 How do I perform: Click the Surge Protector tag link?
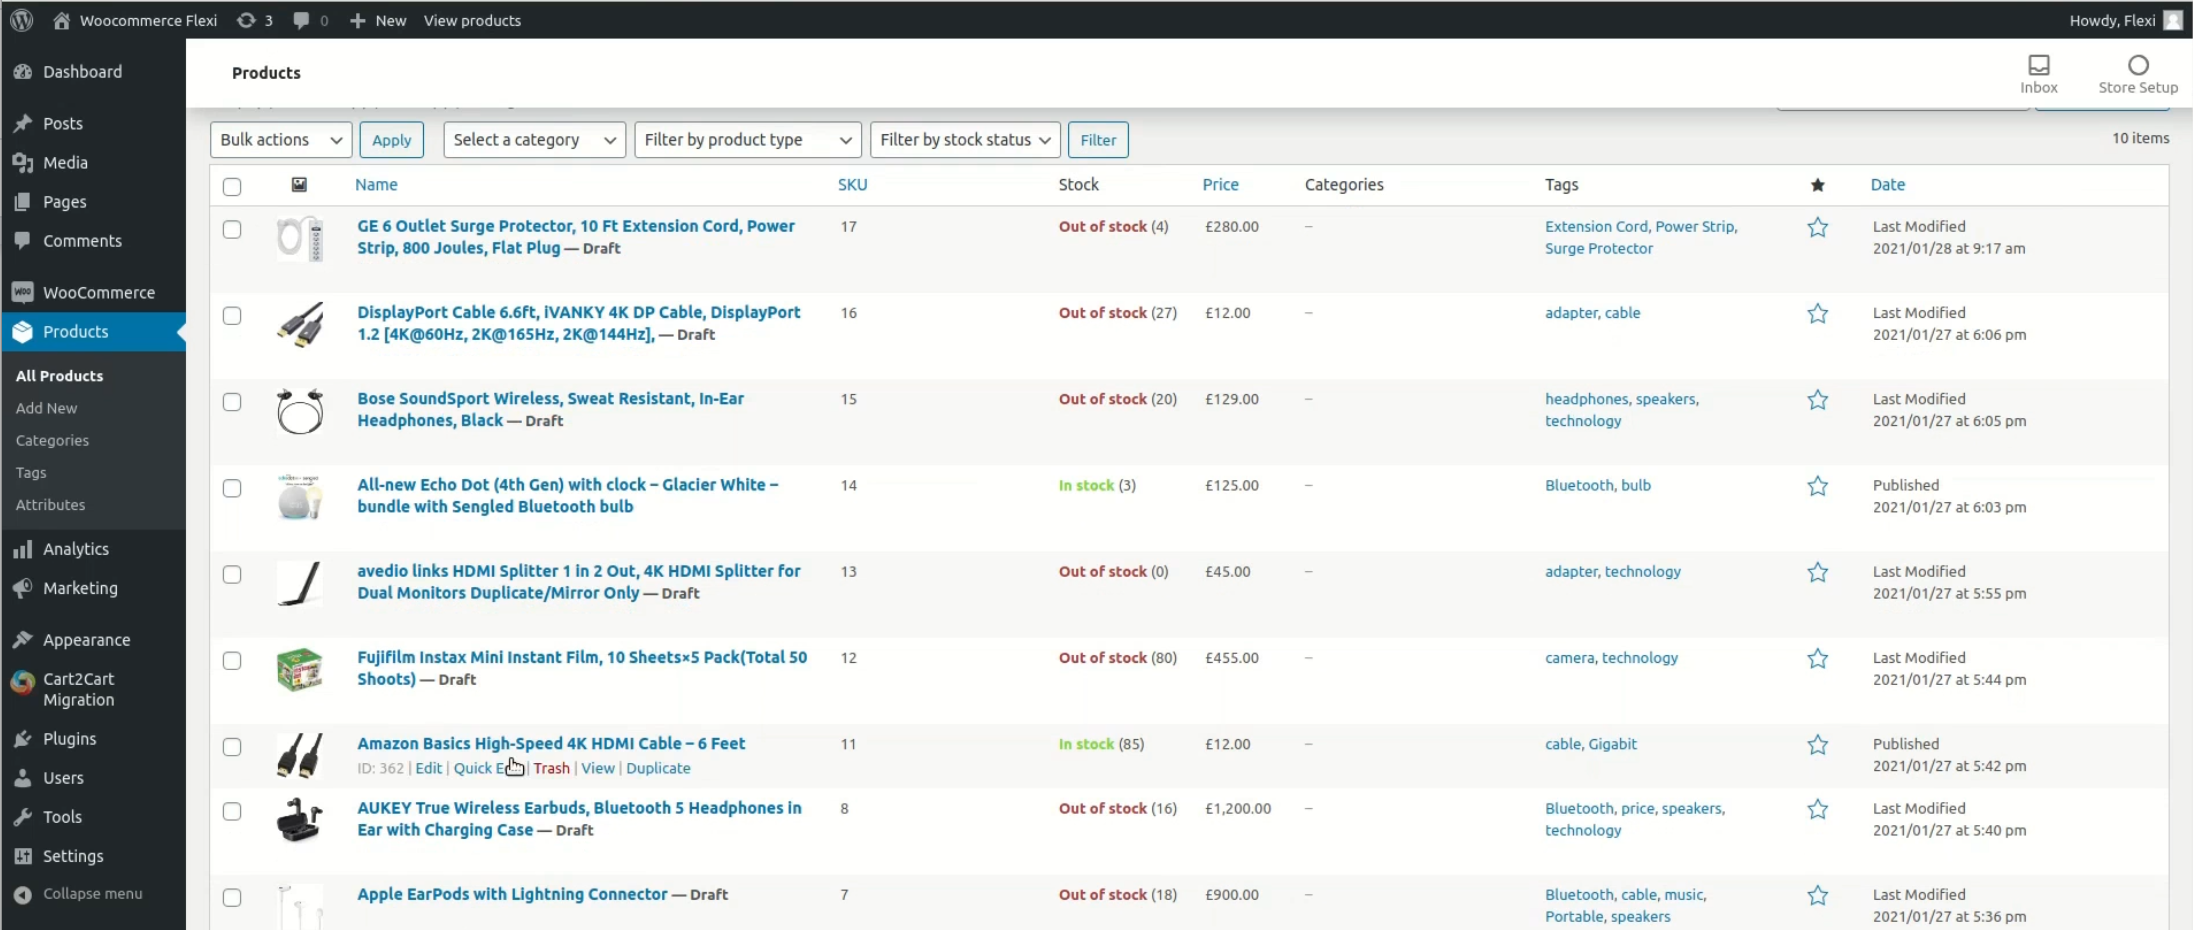coord(1598,249)
